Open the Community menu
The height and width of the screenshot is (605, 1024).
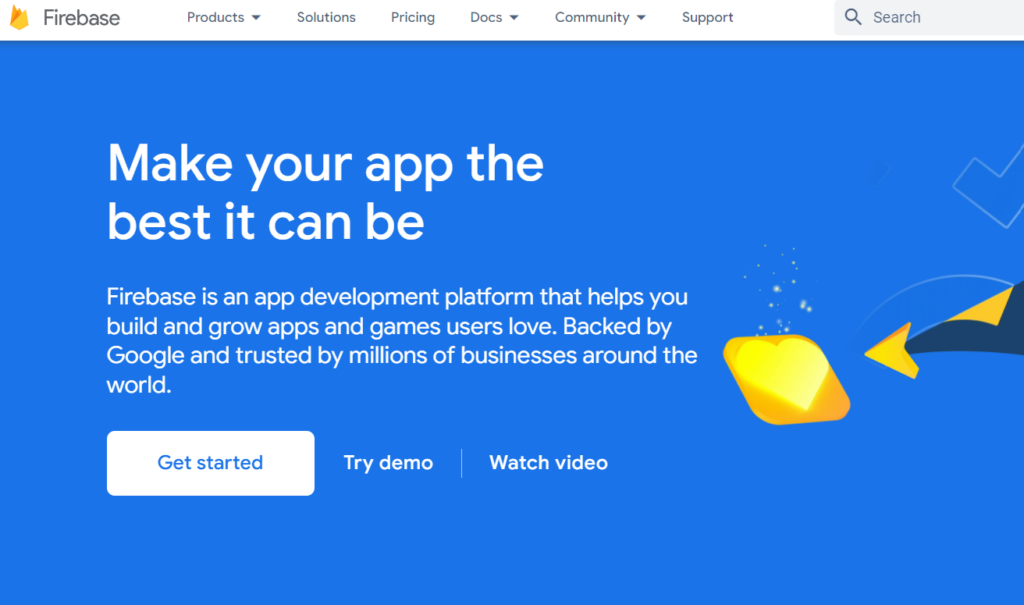coord(600,18)
